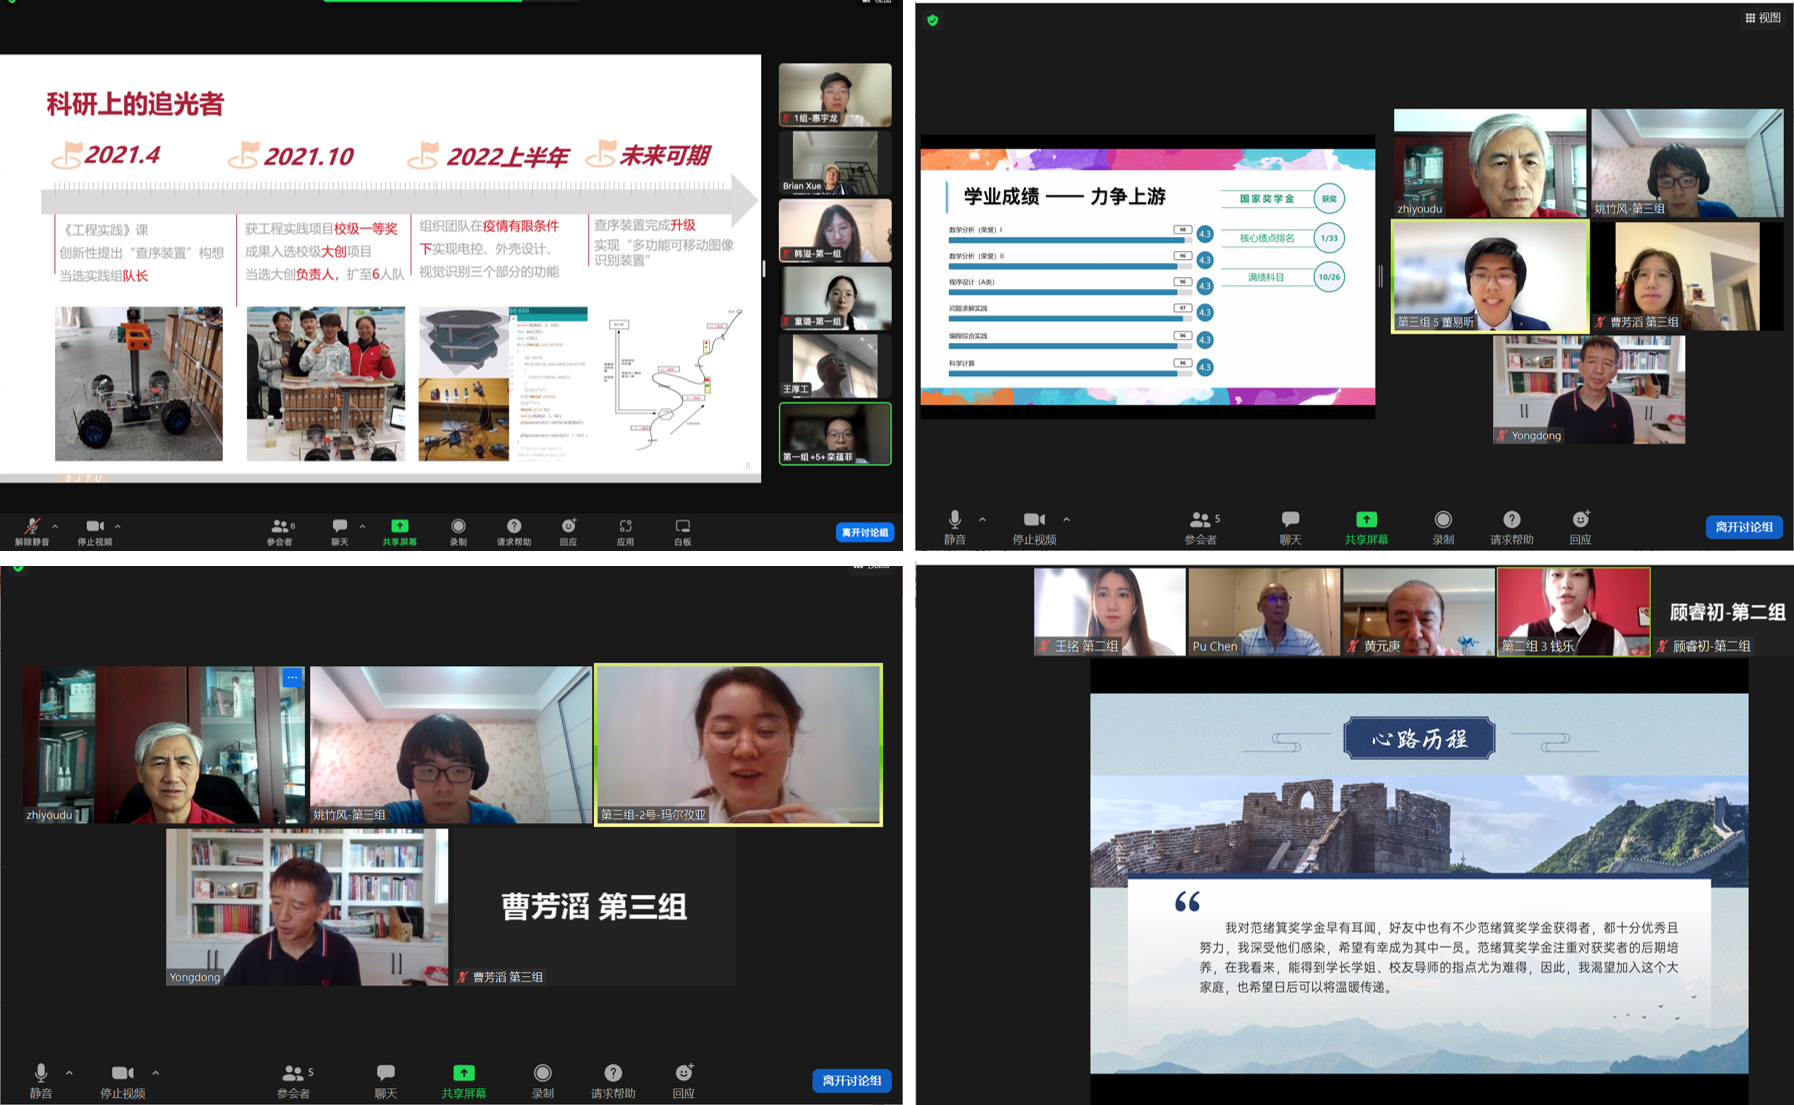
Task: Stop video in the 科研上的追光者 window
Action: tap(95, 532)
